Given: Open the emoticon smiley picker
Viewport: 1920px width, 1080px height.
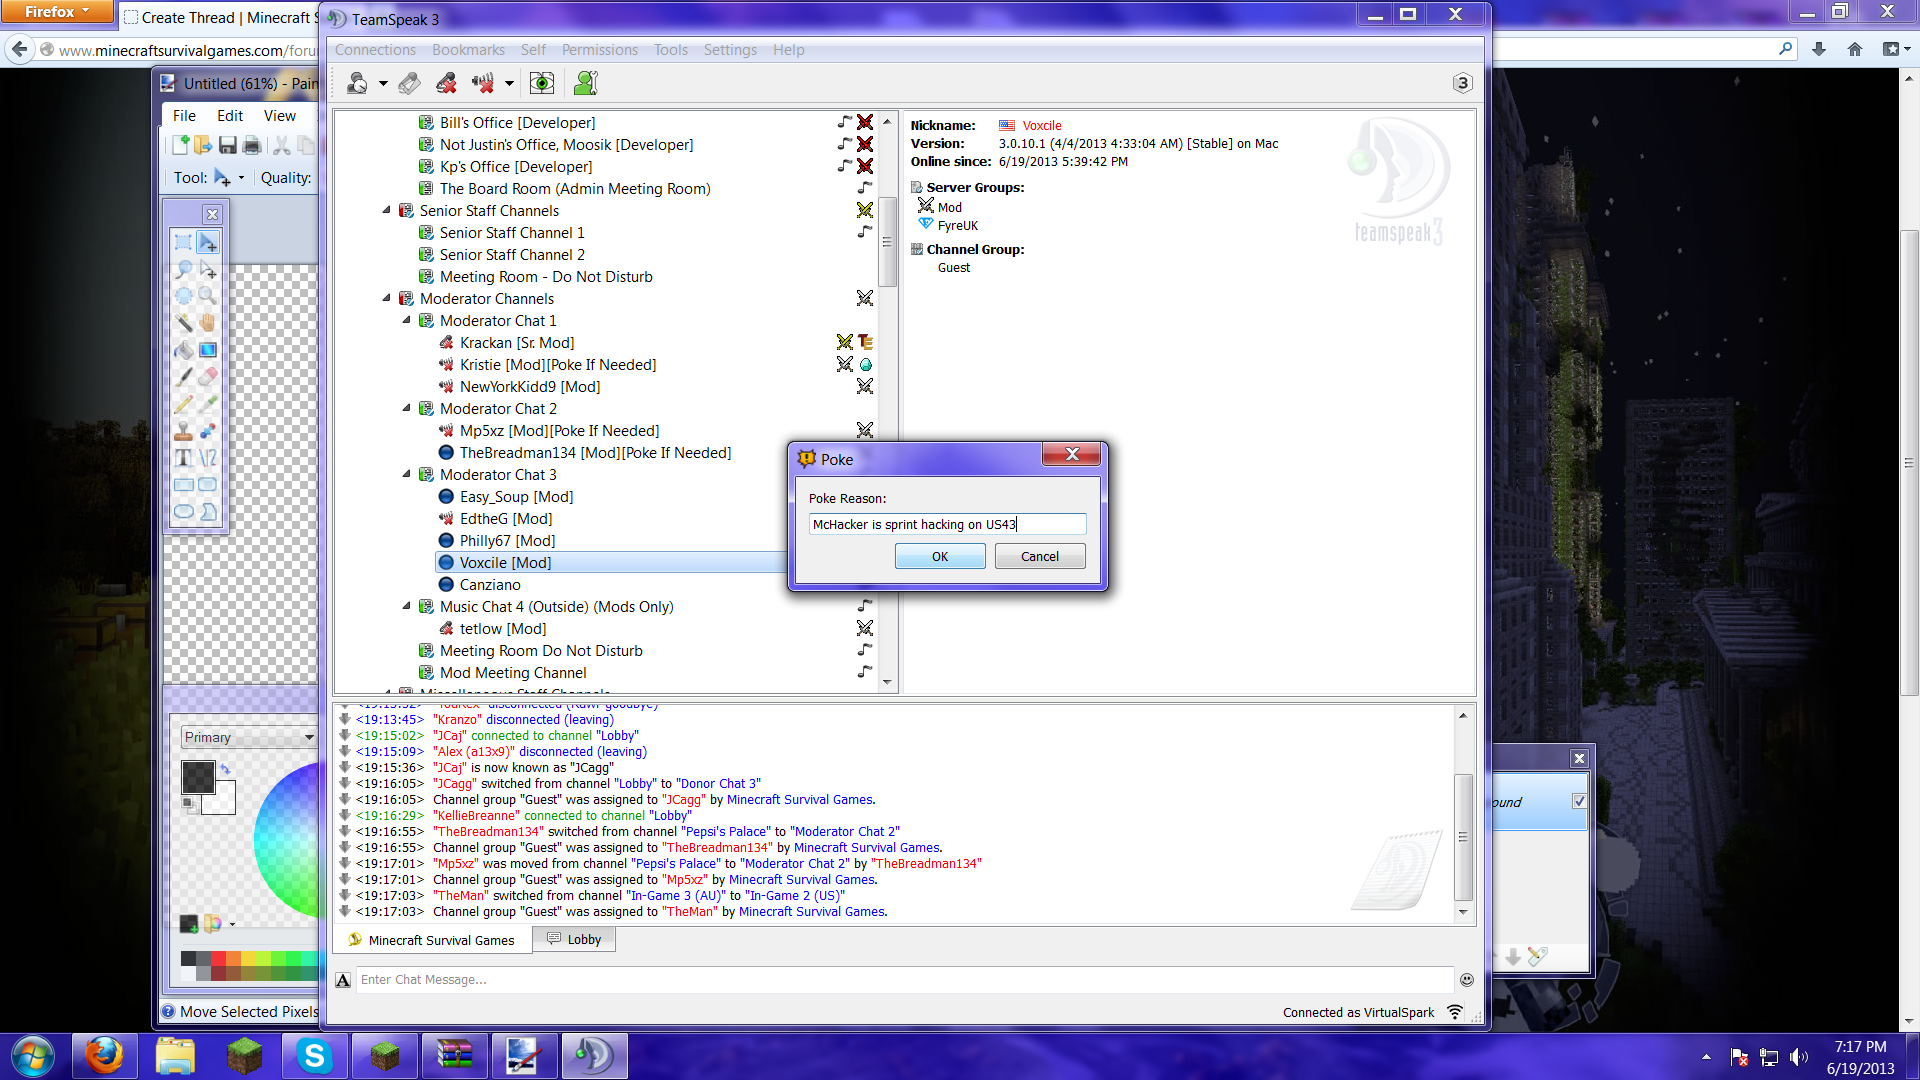Looking at the screenshot, I should click(1467, 980).
